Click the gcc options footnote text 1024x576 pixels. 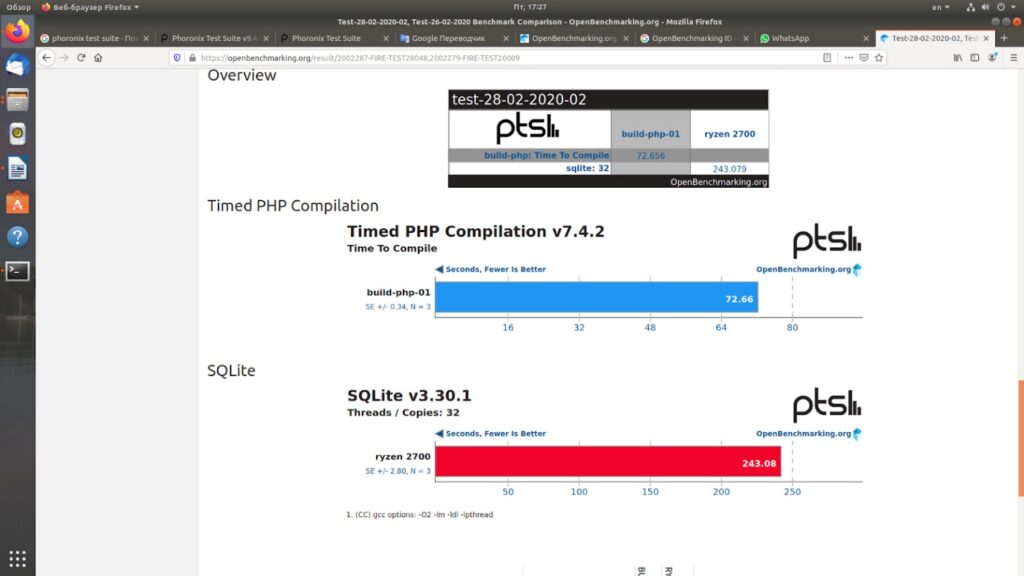coord(419,515)
